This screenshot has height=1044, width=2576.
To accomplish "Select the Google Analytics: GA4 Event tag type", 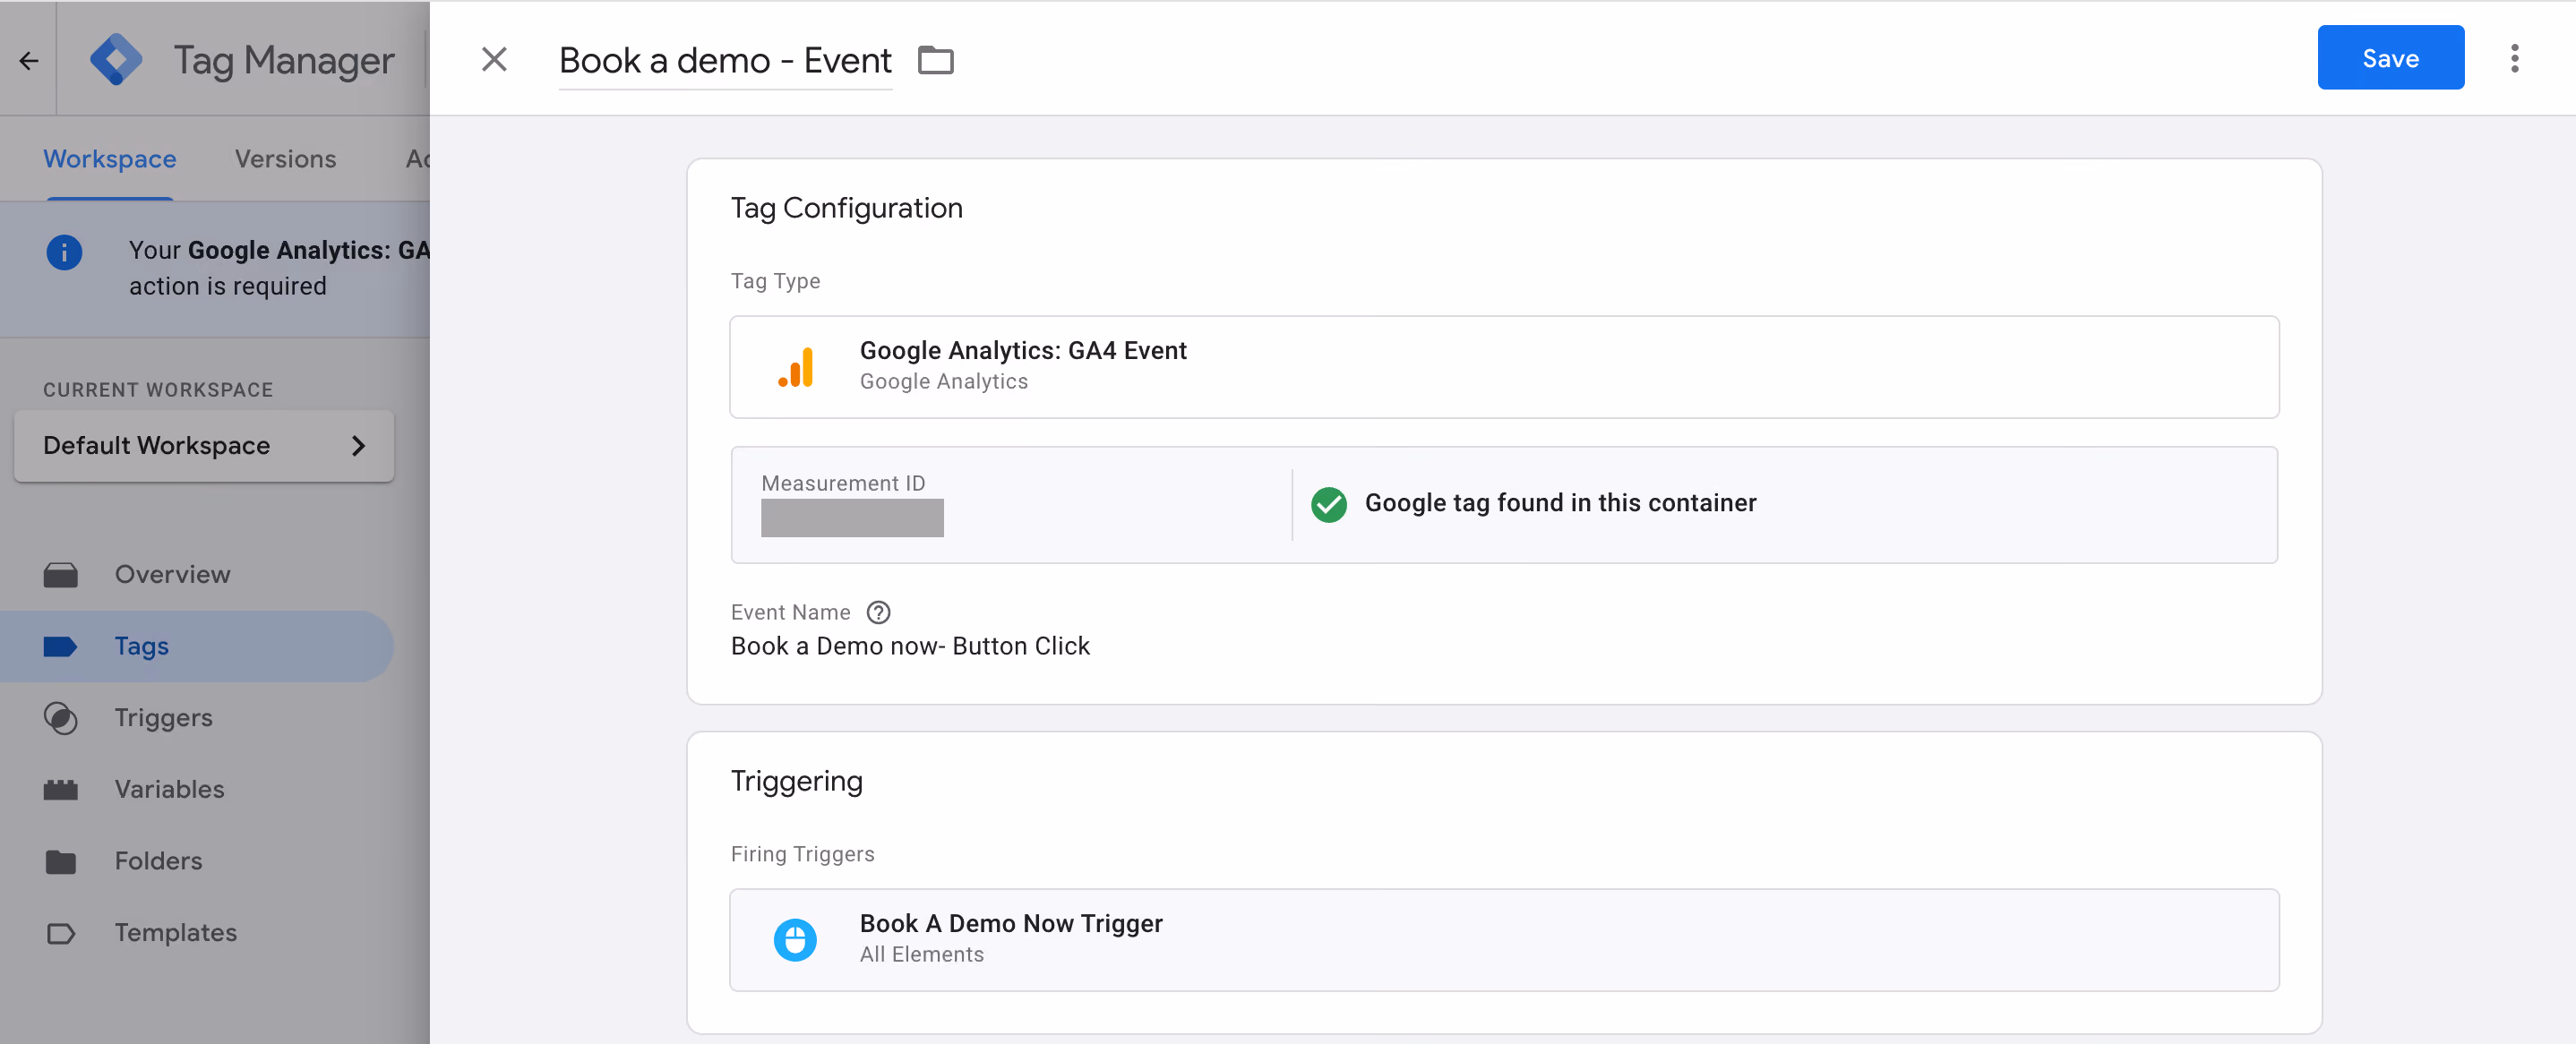I will click(1504, 367).
